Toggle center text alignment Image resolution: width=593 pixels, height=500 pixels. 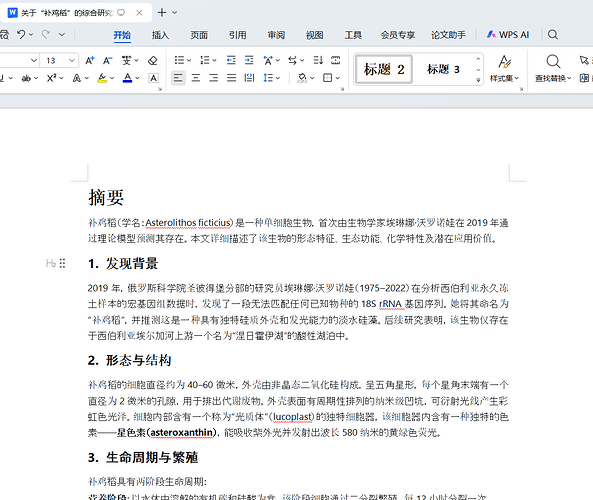click(x=196, y=78)
